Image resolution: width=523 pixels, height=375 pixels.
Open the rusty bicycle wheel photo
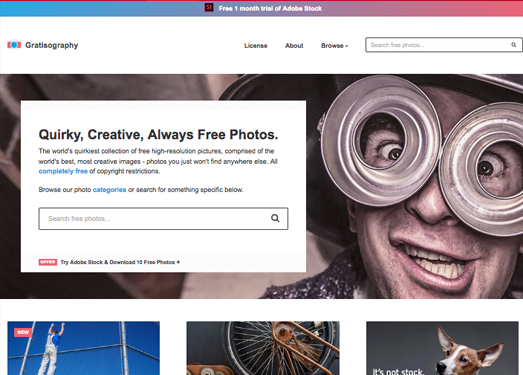263,348
